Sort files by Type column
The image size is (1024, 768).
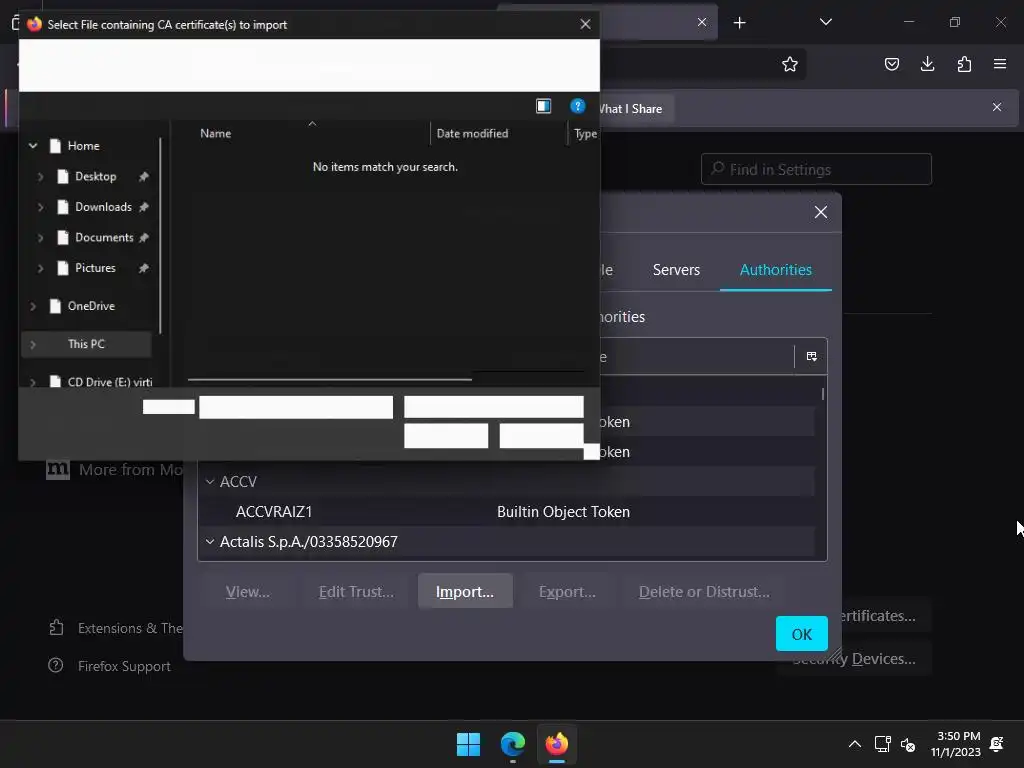tap(585, 133)
